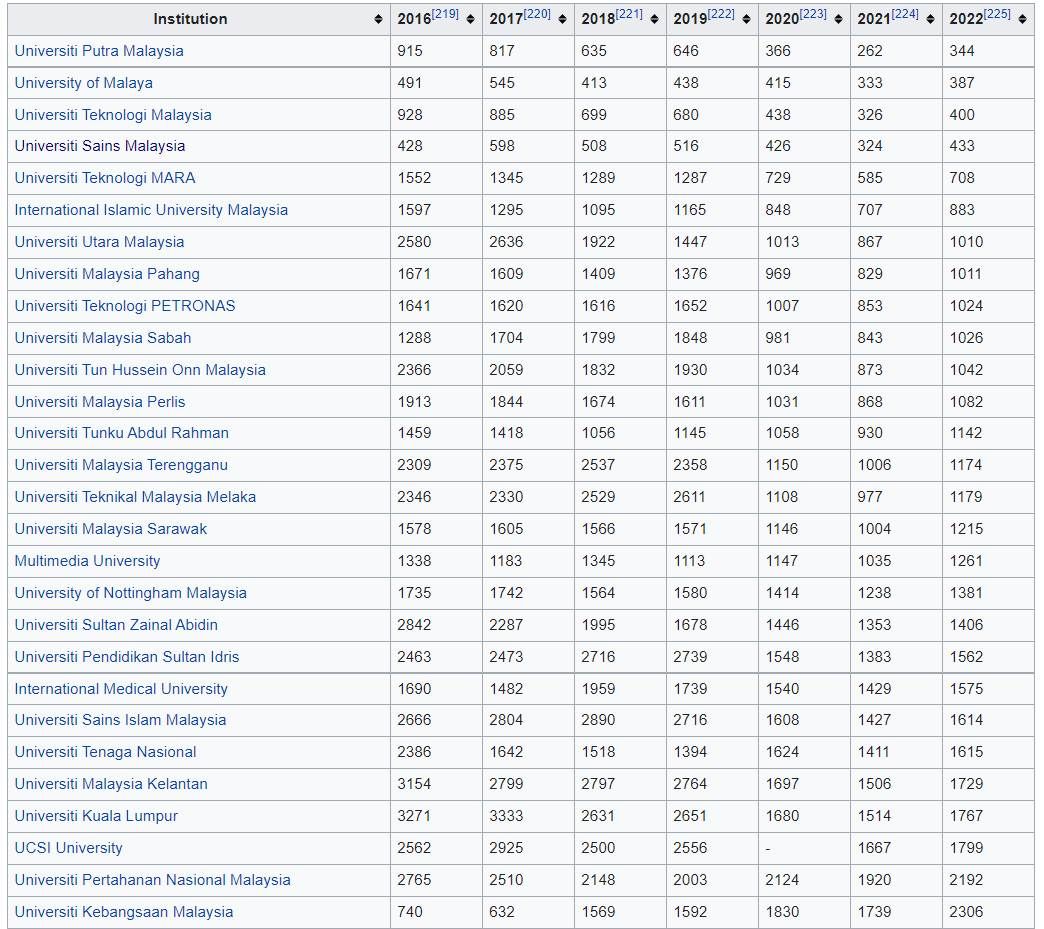Select 2019 value 1848 for Malaysia Sabah

click(690, 338)
